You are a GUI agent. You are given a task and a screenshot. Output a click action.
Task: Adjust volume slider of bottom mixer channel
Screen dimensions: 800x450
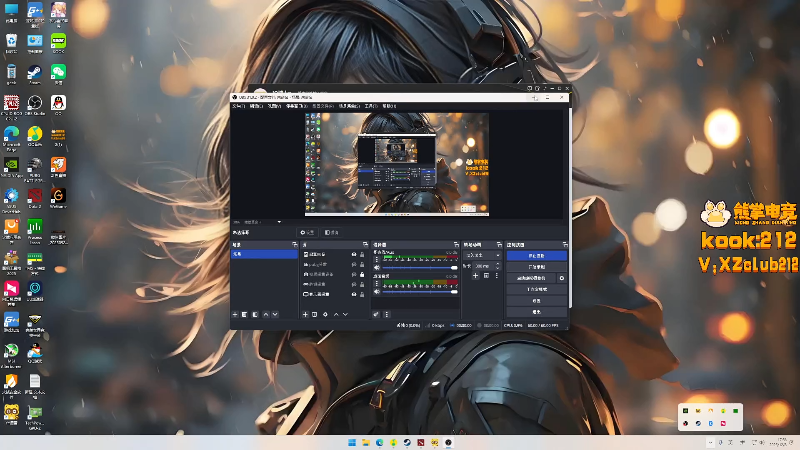pos(420,291)
